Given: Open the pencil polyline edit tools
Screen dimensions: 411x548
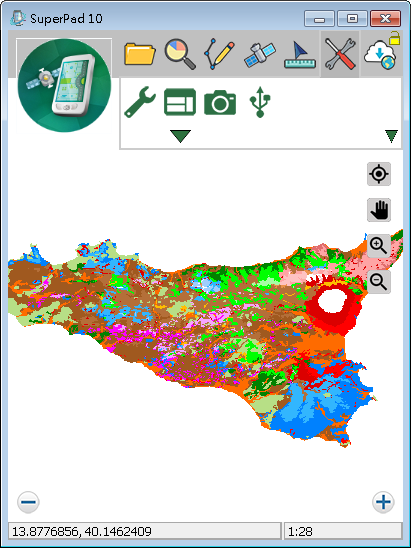Looking at the screenshot, I should pyautogui.click(x=219, y=54).
